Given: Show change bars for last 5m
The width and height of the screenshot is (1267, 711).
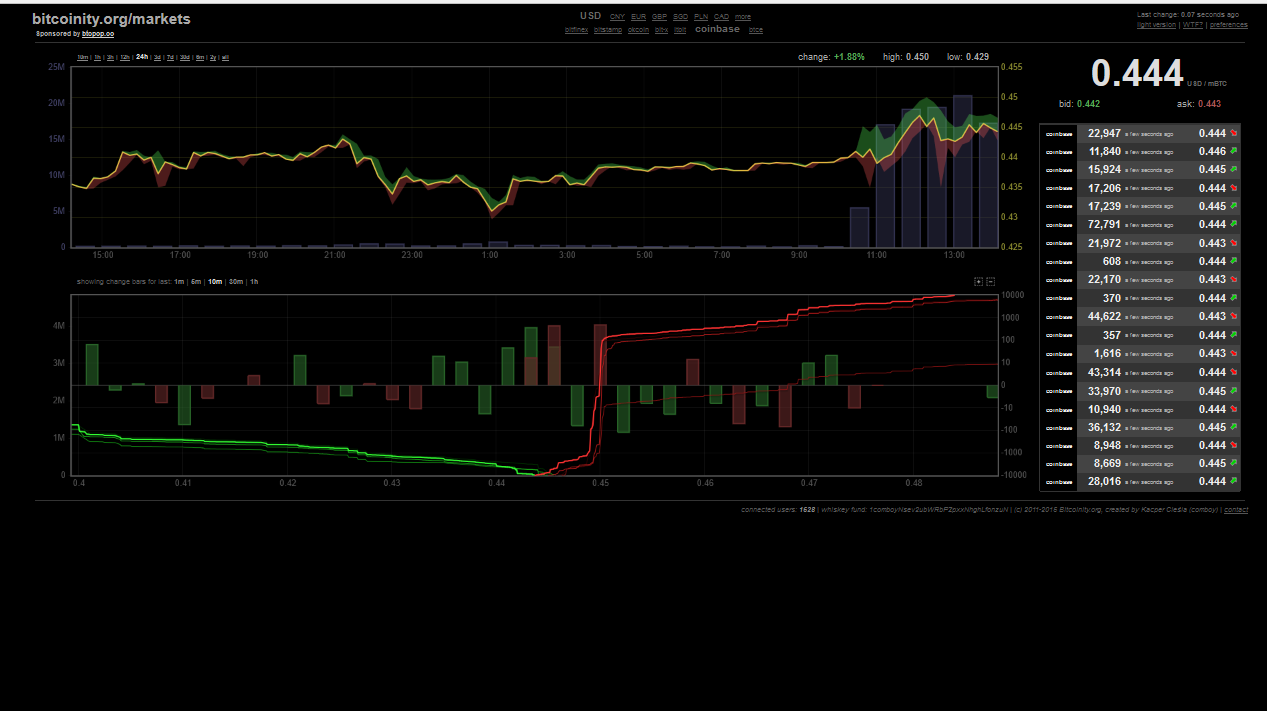Looking at the screenshot, I should tap(196, 282).
